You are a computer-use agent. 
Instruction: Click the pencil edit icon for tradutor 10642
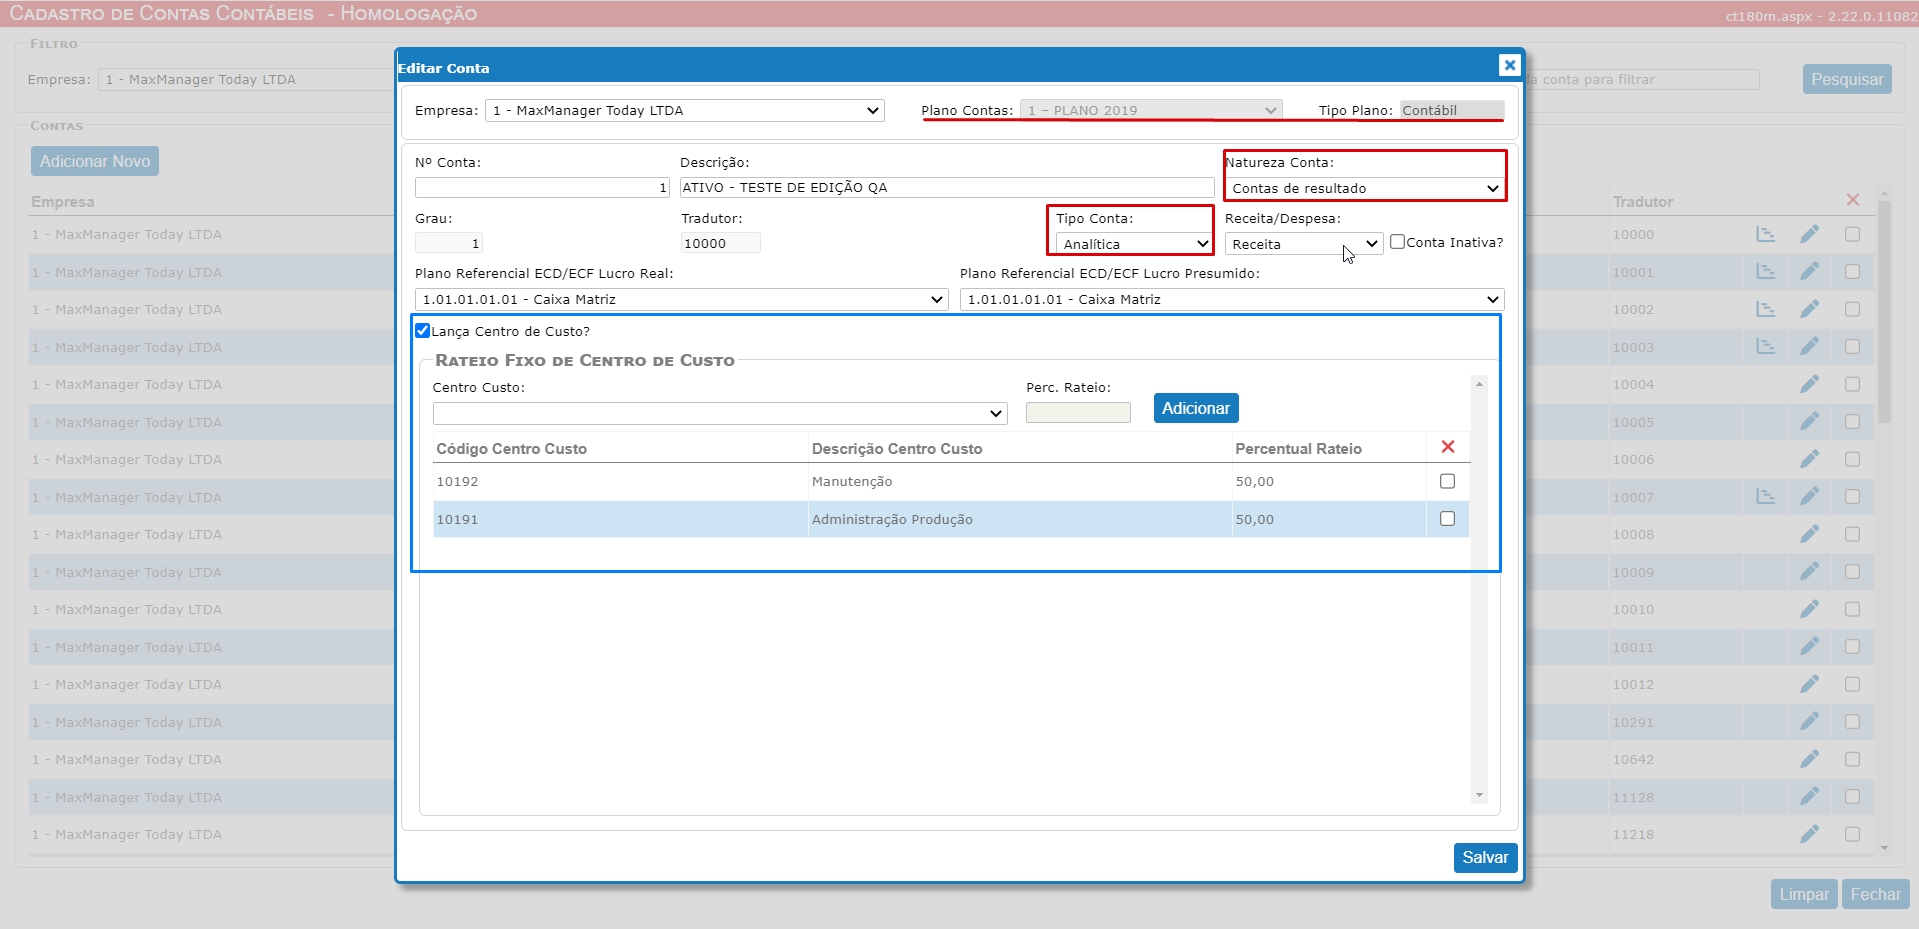point(1809,759)
